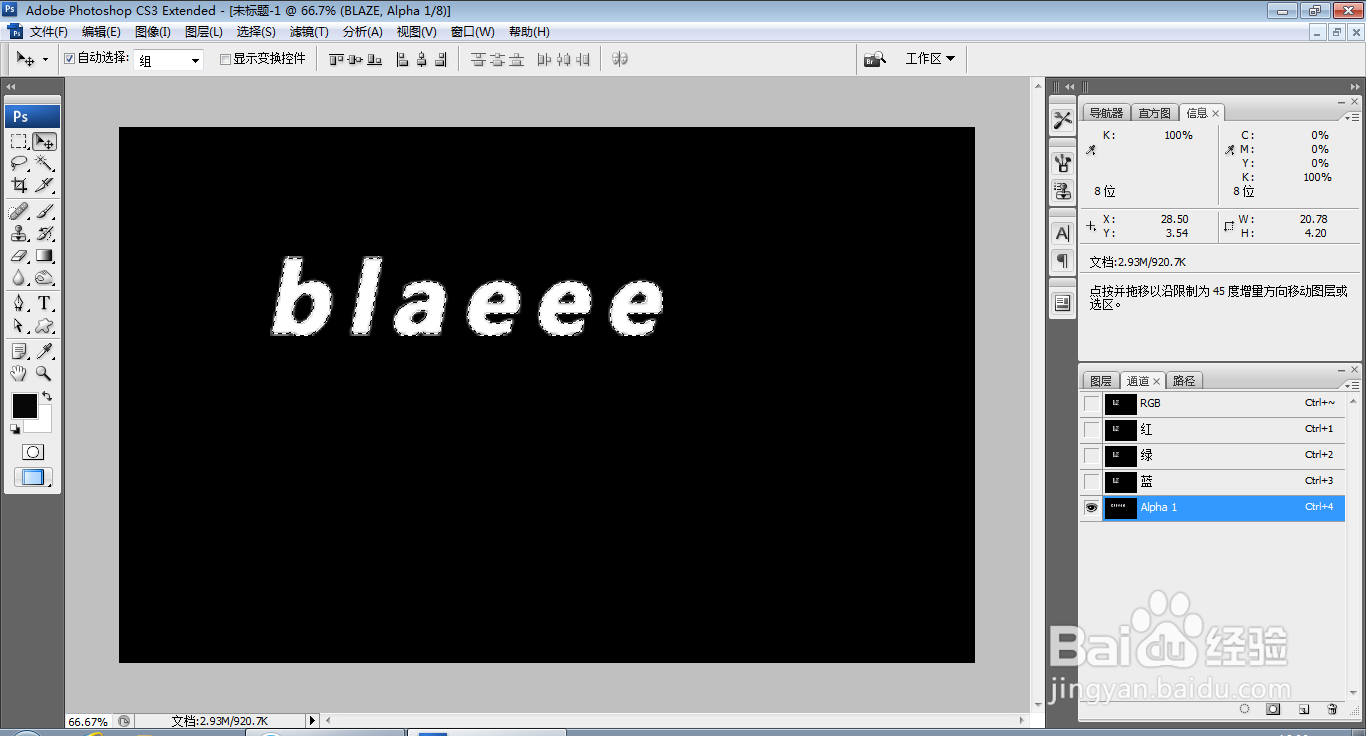This screenshot has width=1366, height=736.
Task: Select the Gradient tool
Action: 44,256
